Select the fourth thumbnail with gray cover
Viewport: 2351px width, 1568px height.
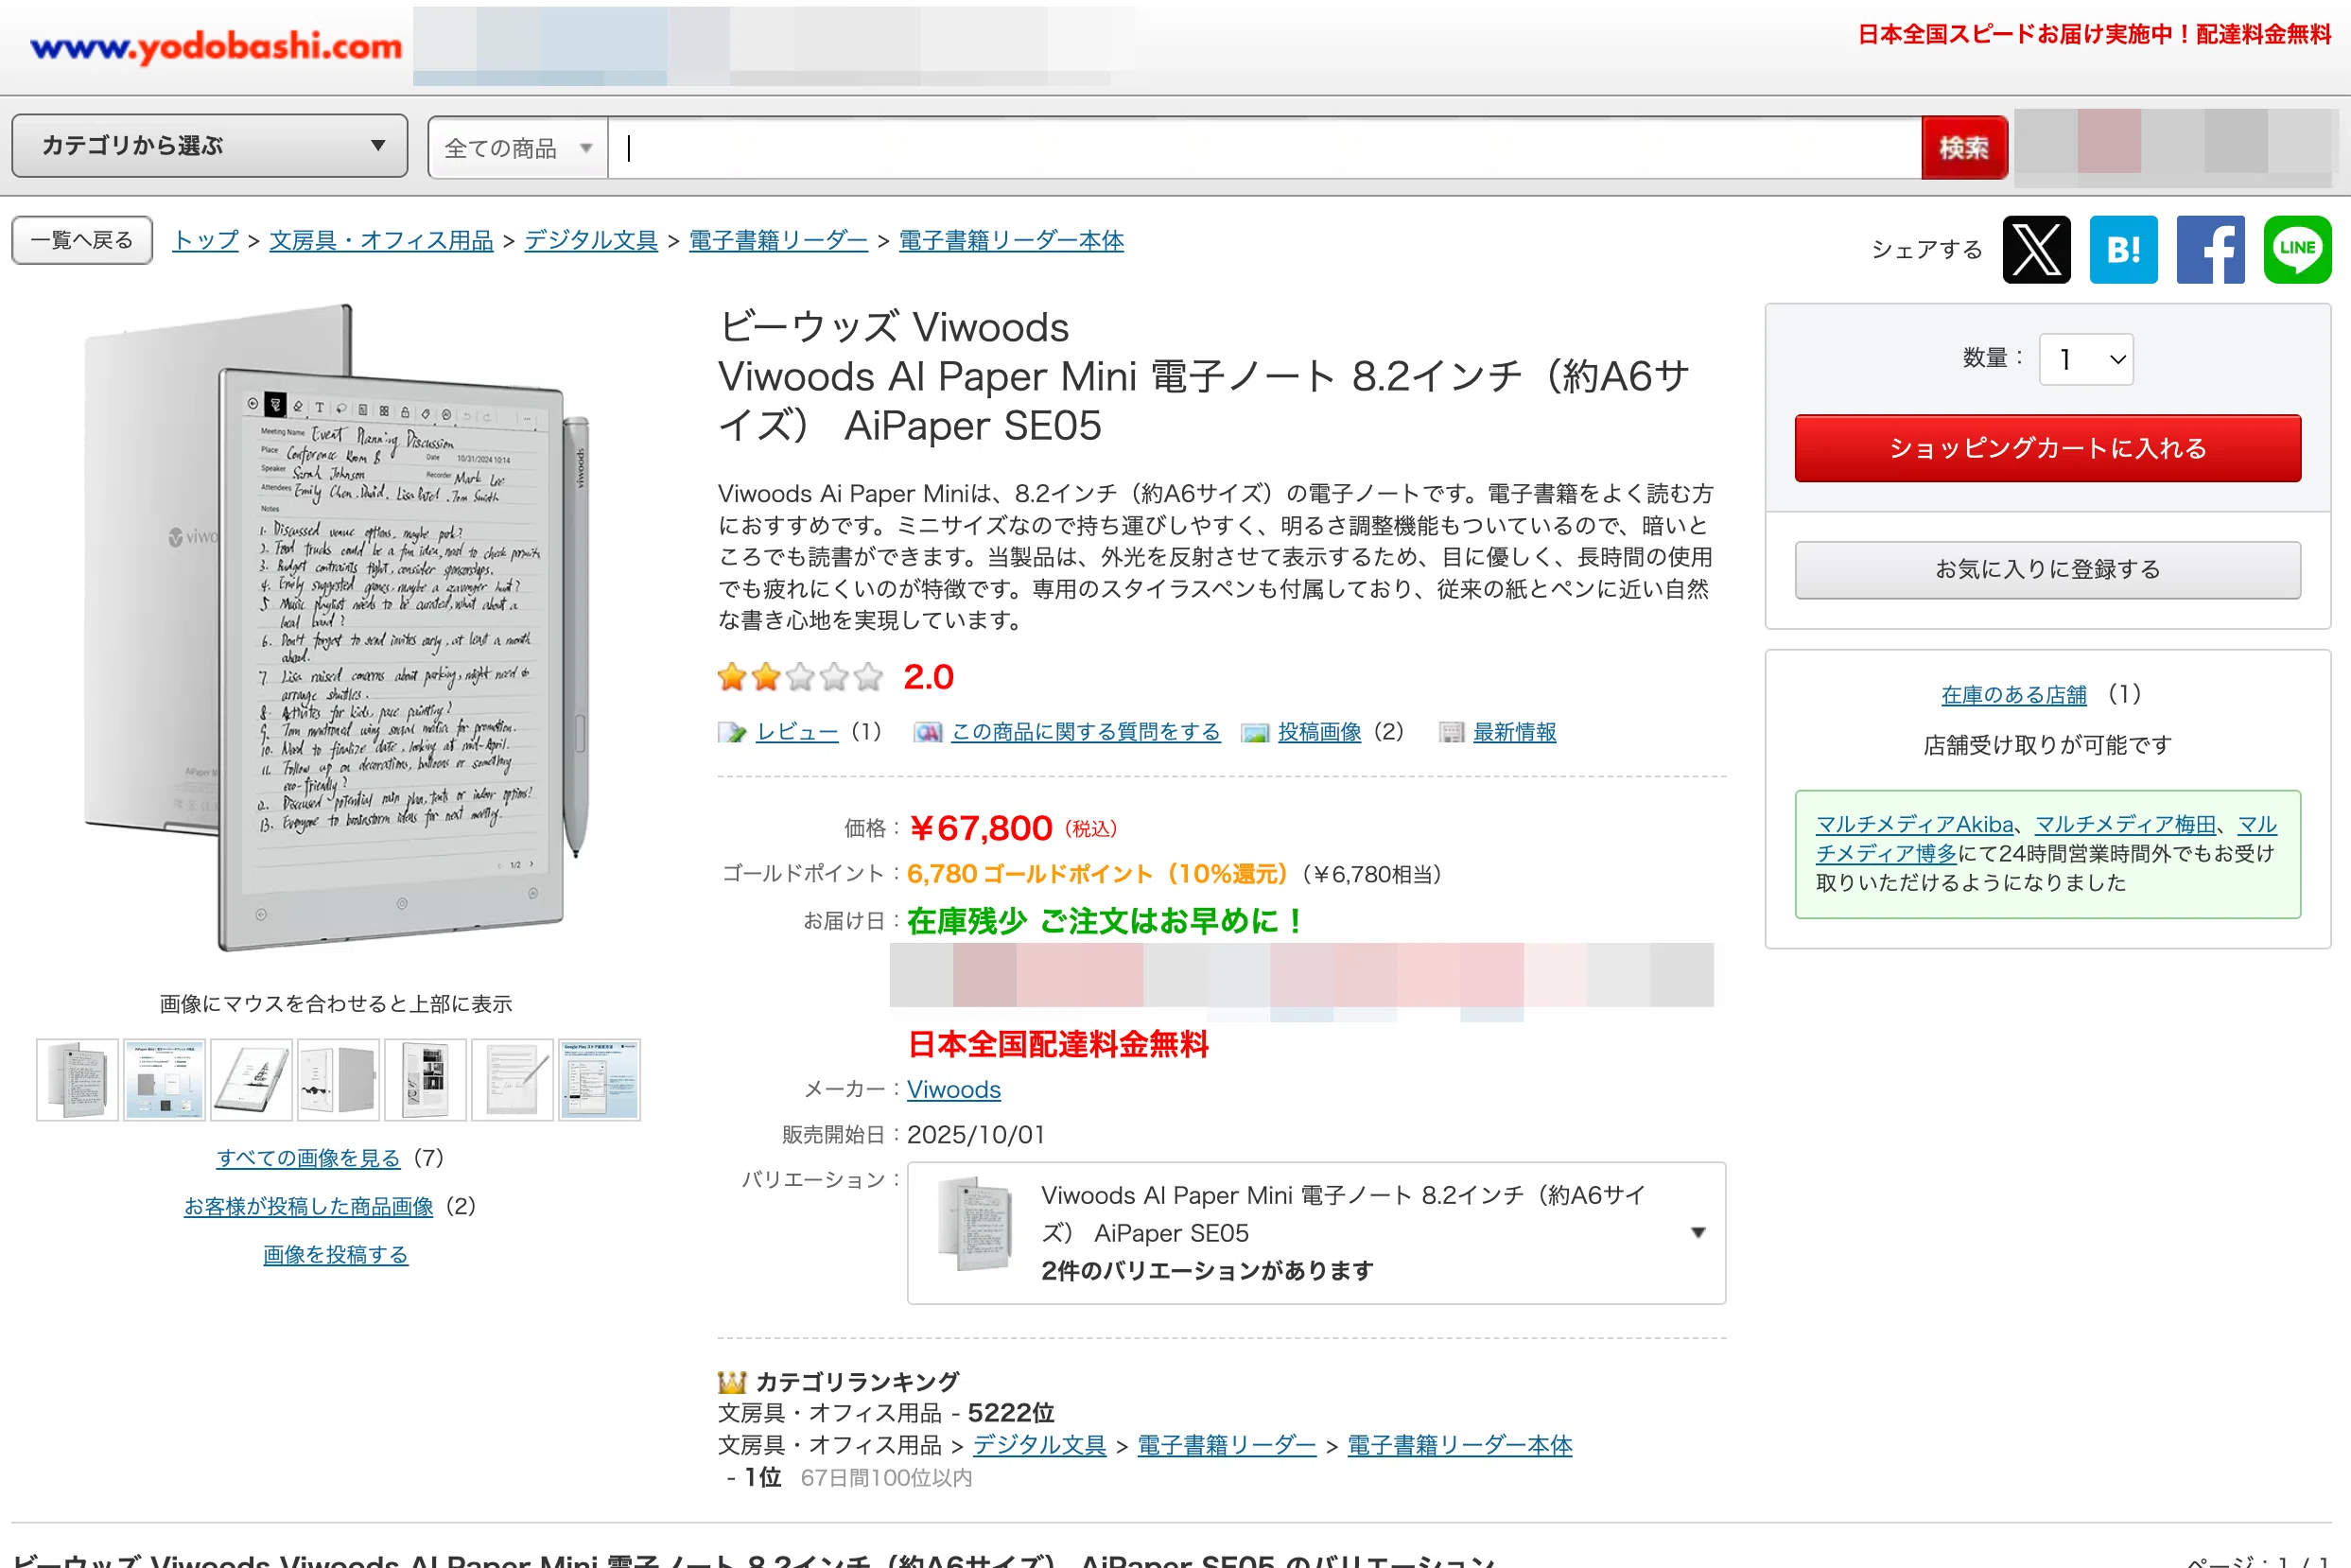click(339, 1080)
